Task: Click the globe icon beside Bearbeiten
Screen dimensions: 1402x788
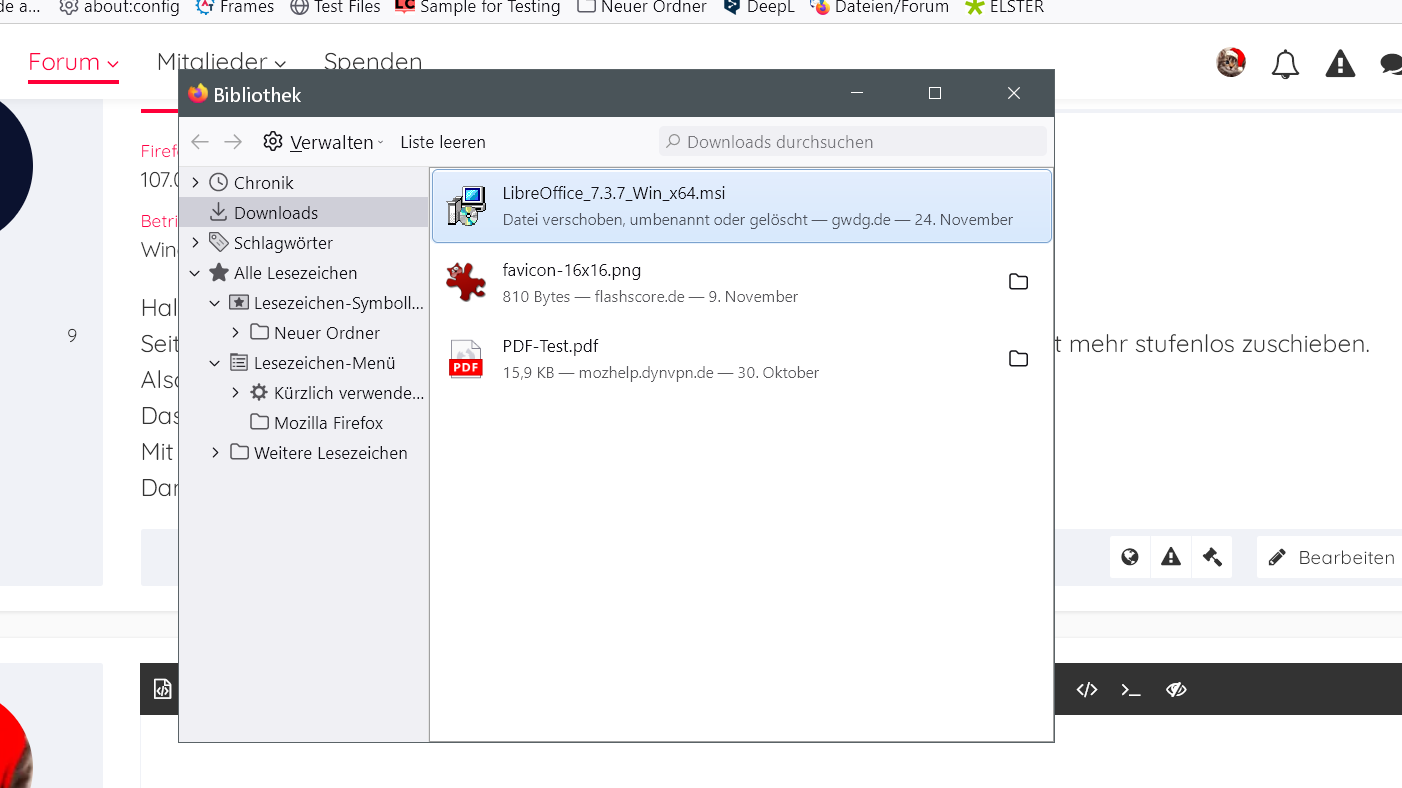Action: click(x=1130, y=557)
